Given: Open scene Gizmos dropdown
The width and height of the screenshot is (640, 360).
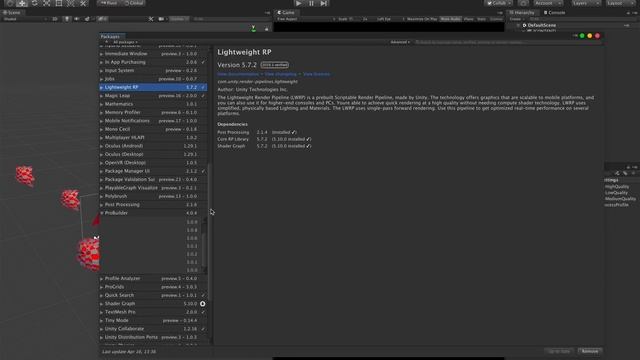Looking at the screenshot, I should click(179, 19).
